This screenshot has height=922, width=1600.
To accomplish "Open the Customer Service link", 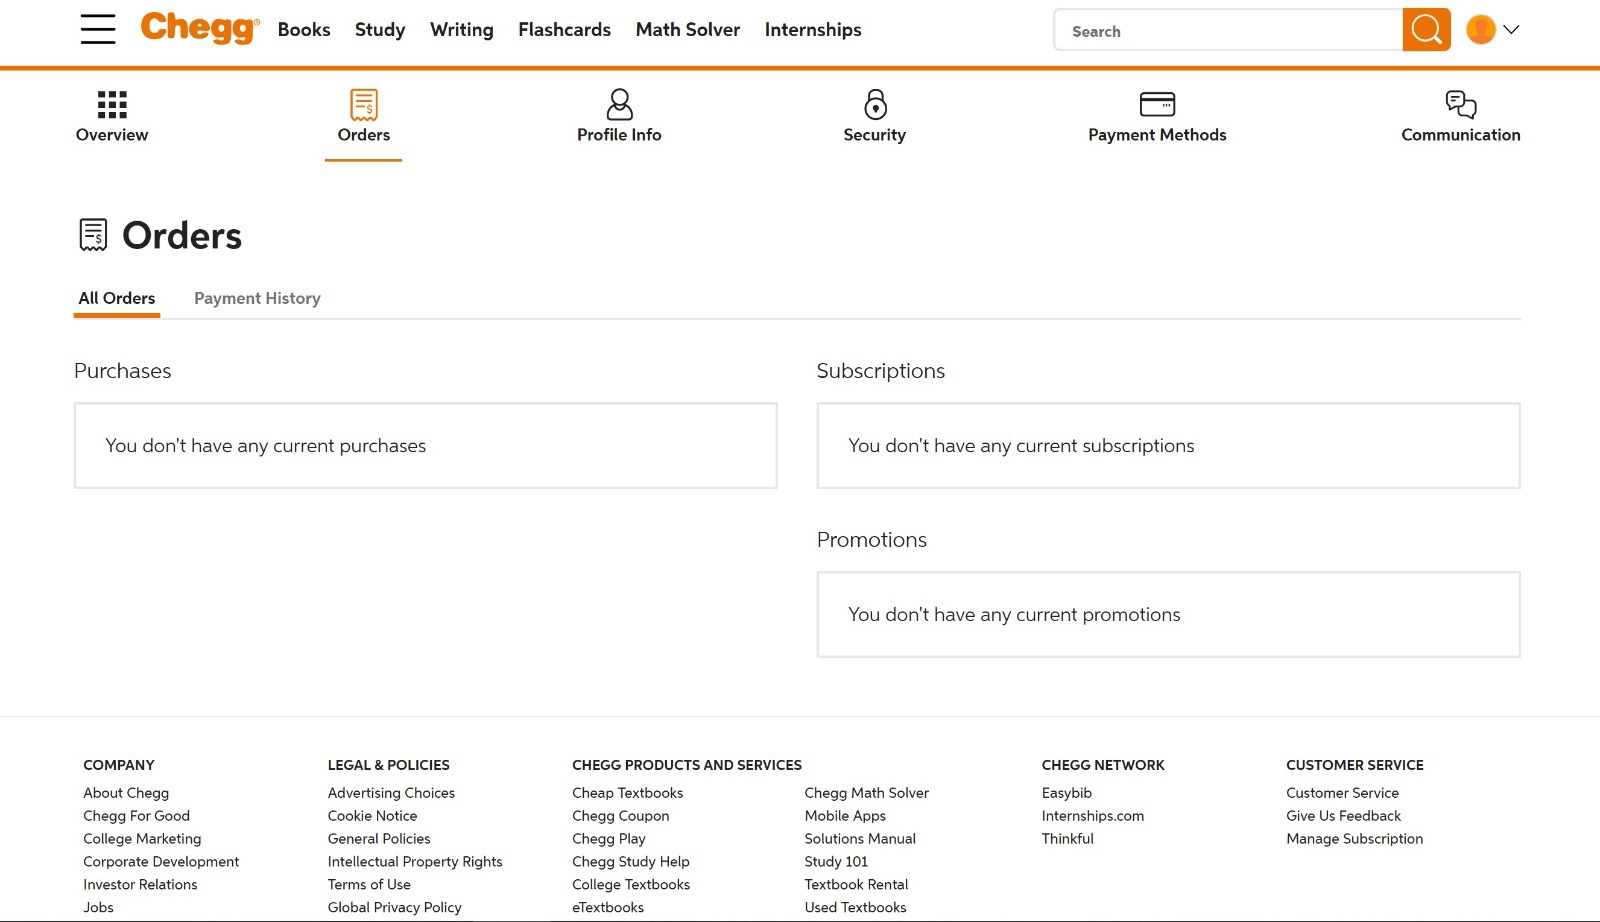I will pos(1342,793).
